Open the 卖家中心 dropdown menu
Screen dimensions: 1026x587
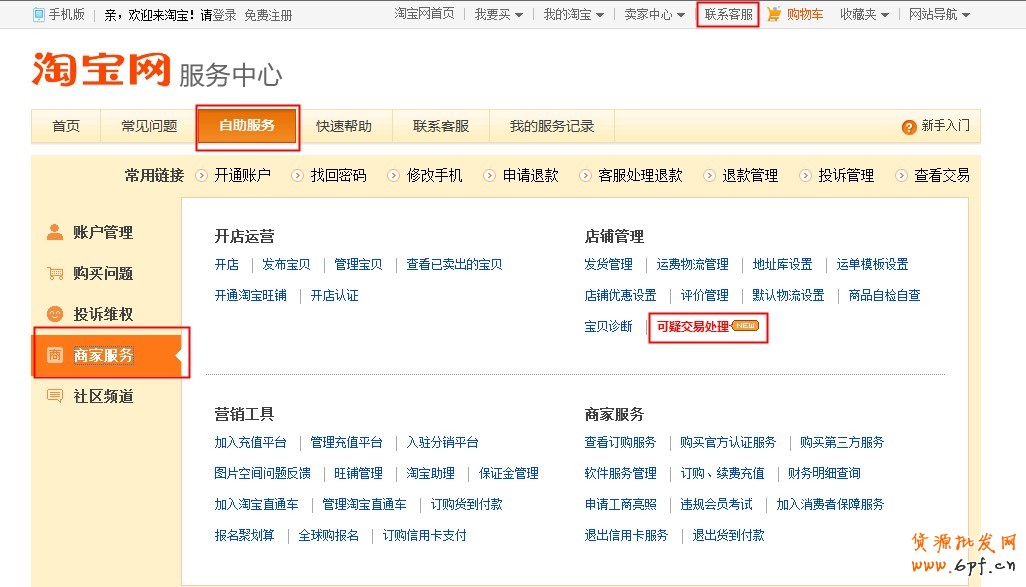655,14
